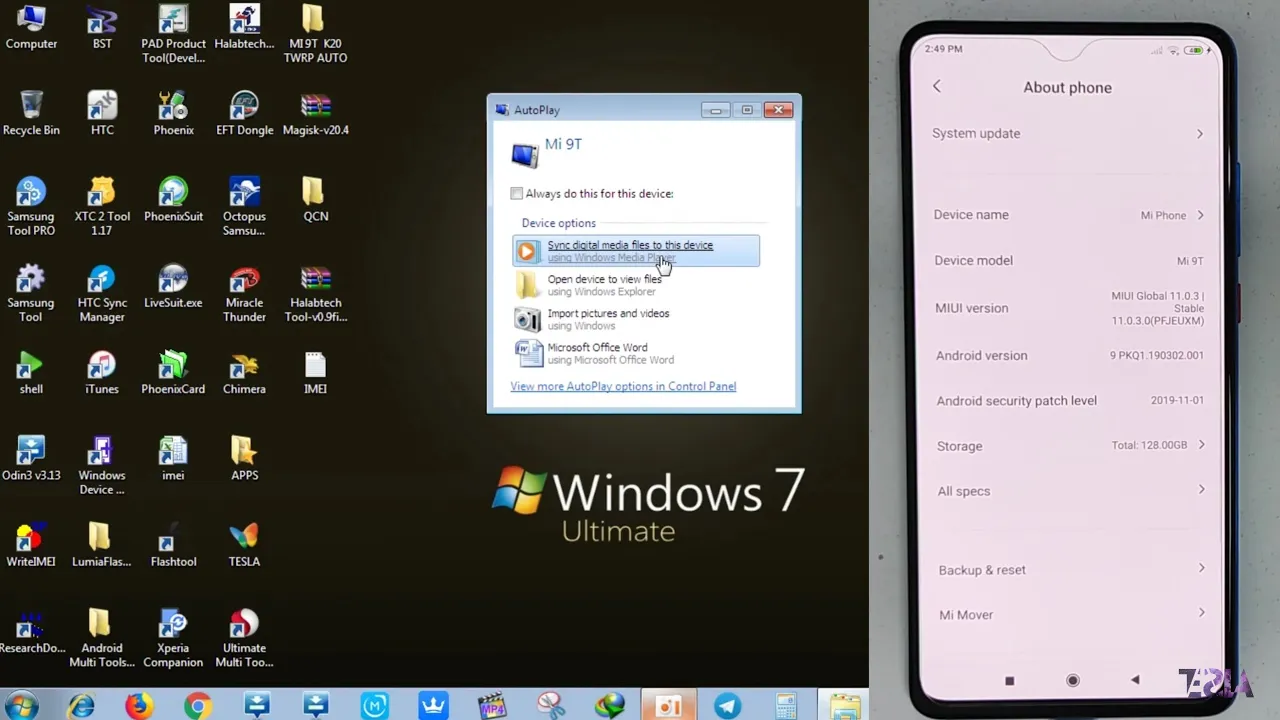
Task: Choose Import pictures and videos option
Action: tap(636, 319)
